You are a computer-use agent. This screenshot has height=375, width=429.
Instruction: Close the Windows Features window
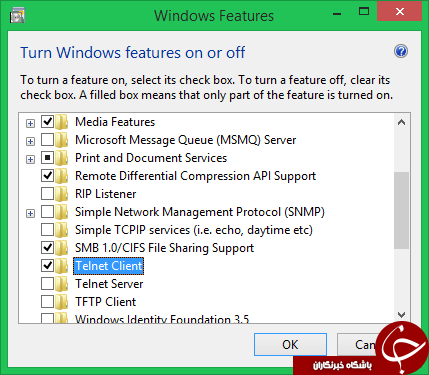[400, 12]
